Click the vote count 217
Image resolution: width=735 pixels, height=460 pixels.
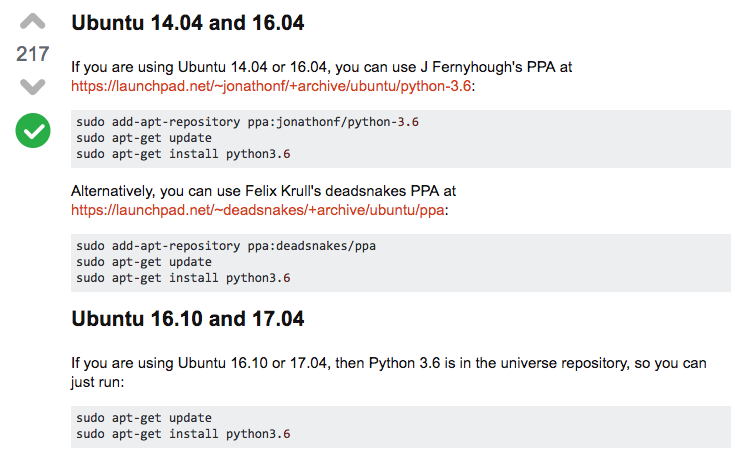pyautogui.click(x=32, y=54)
